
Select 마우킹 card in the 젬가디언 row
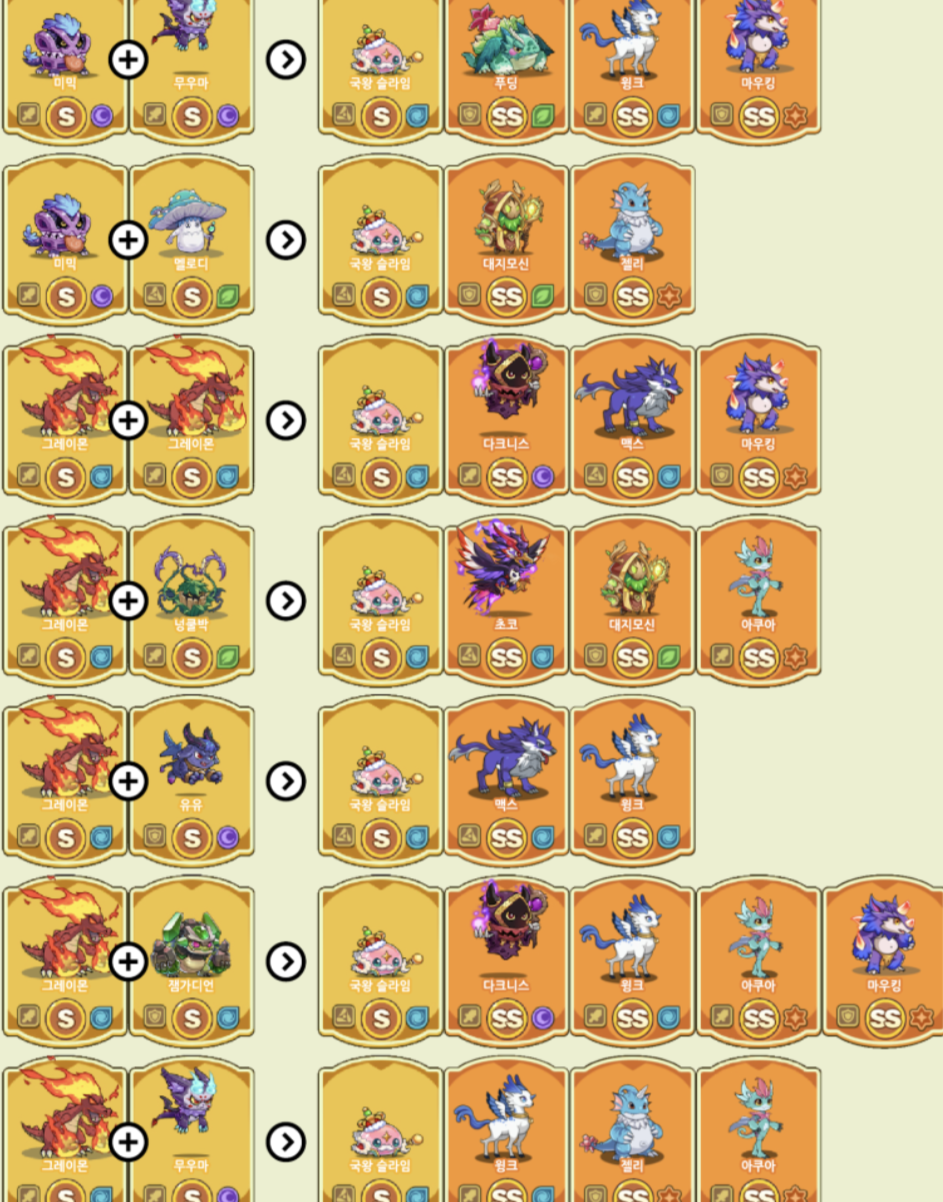(885, 960)
